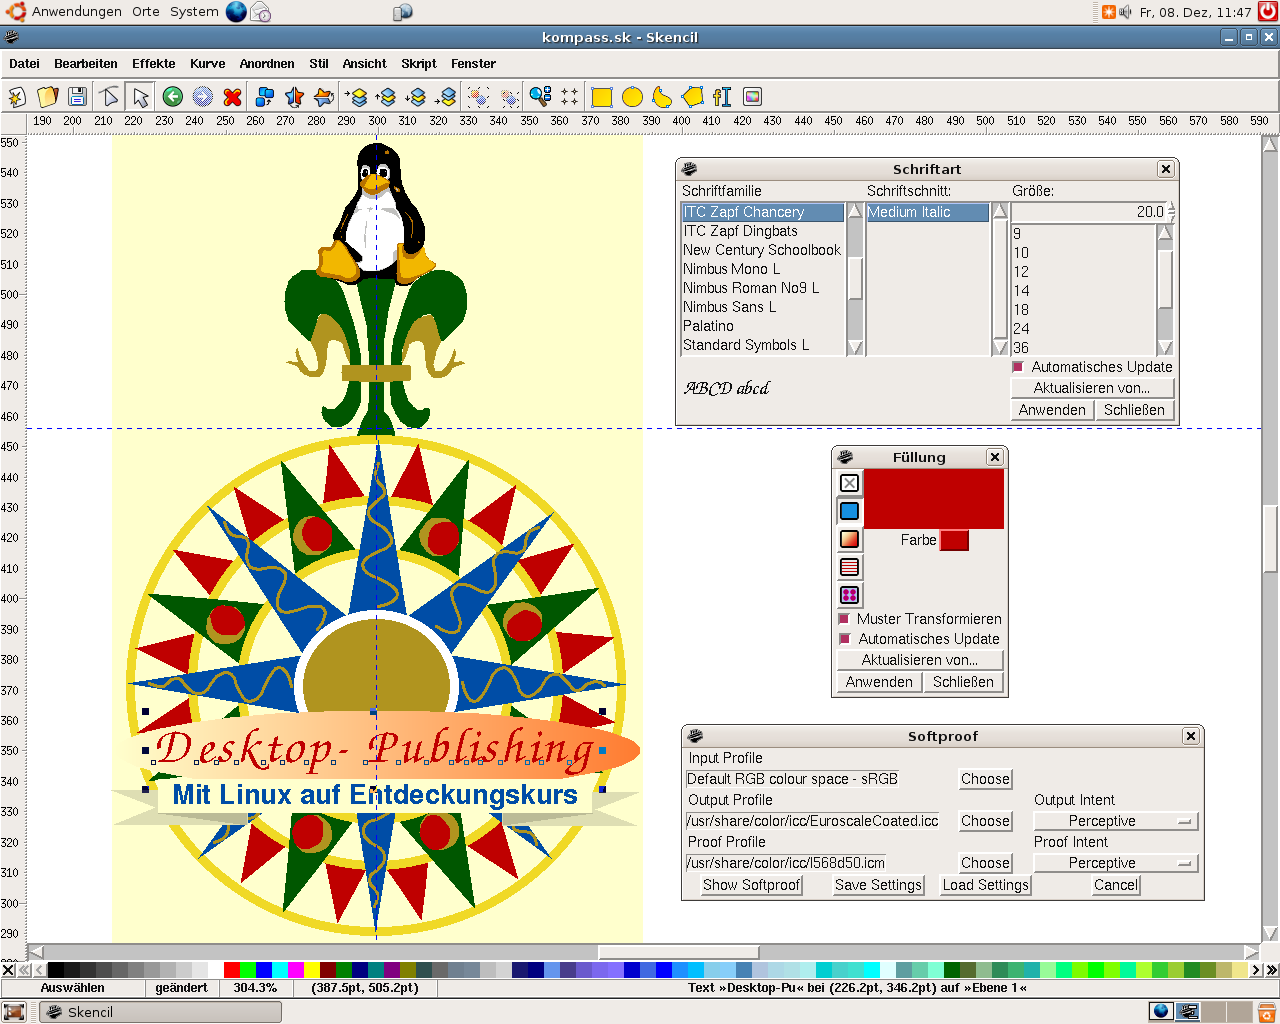Delete the selection with the red X icon

click(233, 96)
